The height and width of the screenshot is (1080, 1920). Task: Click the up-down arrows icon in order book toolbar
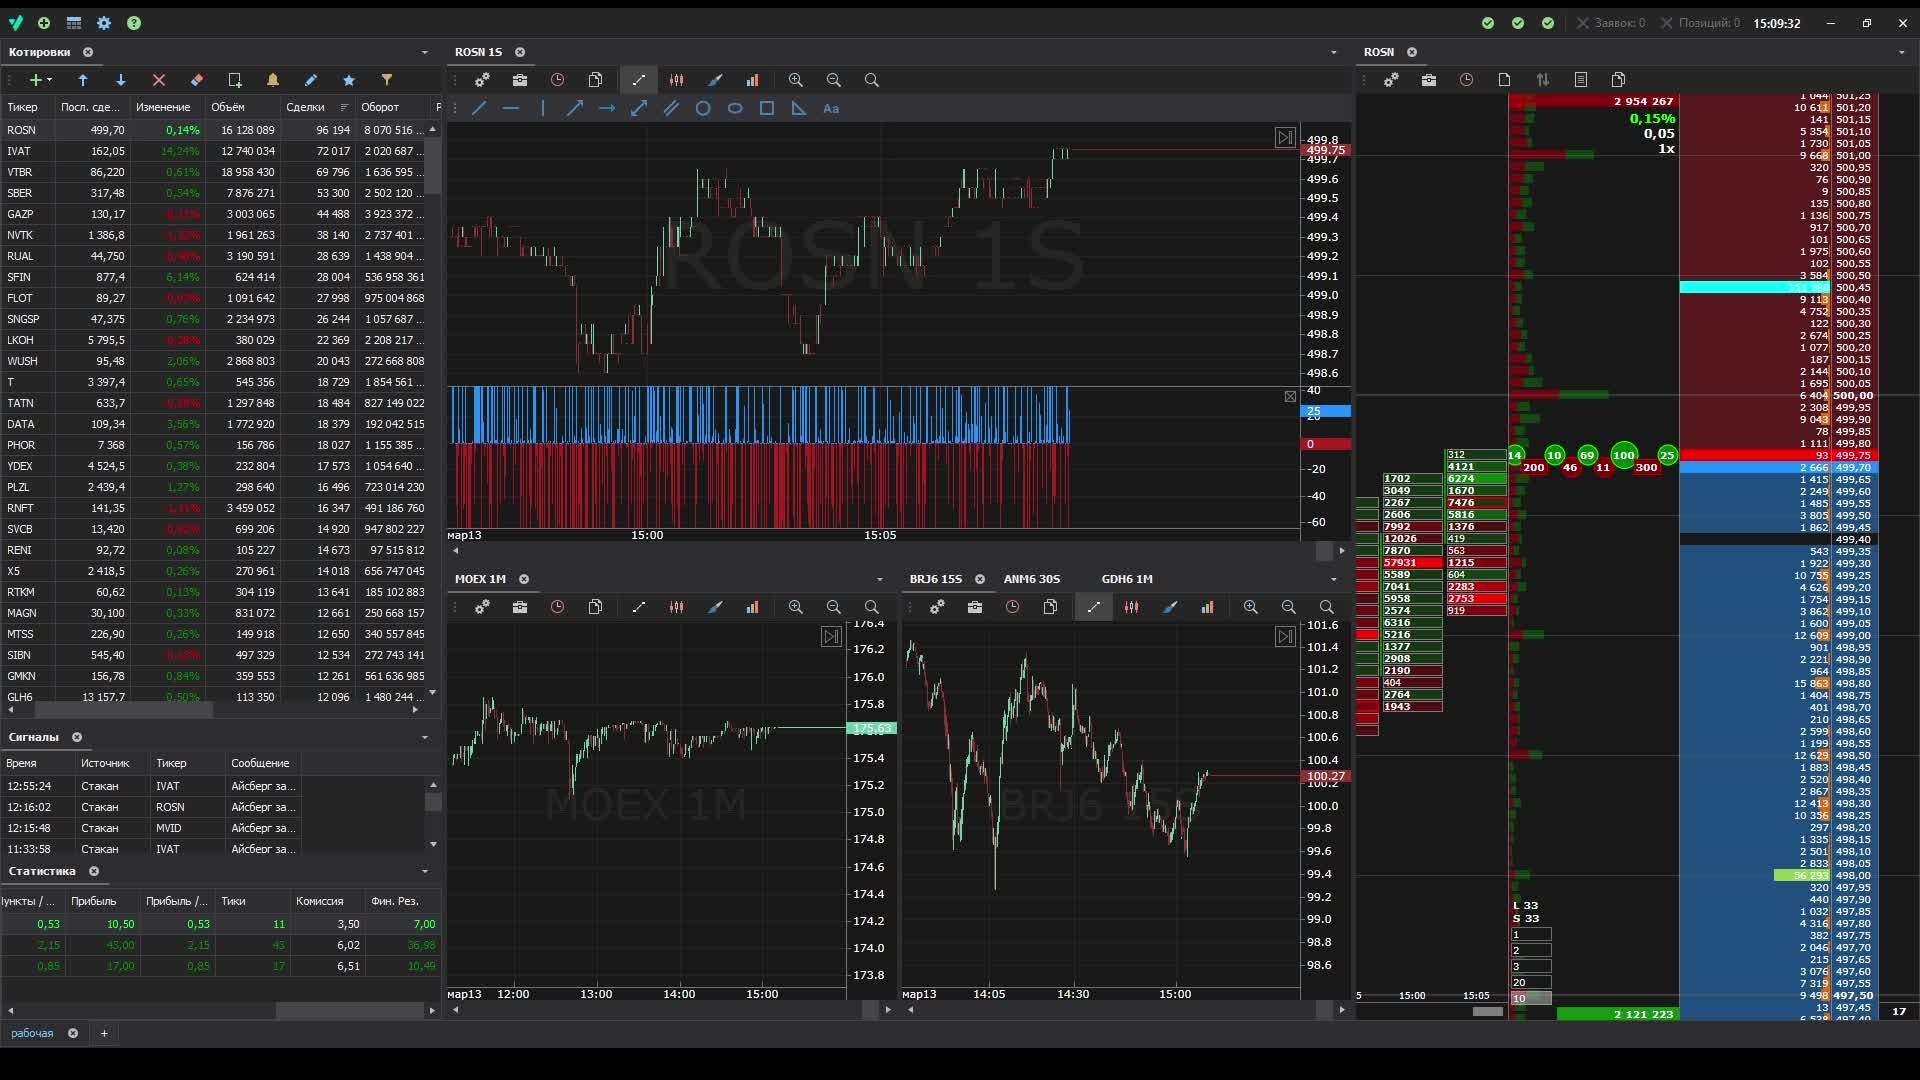coord(1543,80)
